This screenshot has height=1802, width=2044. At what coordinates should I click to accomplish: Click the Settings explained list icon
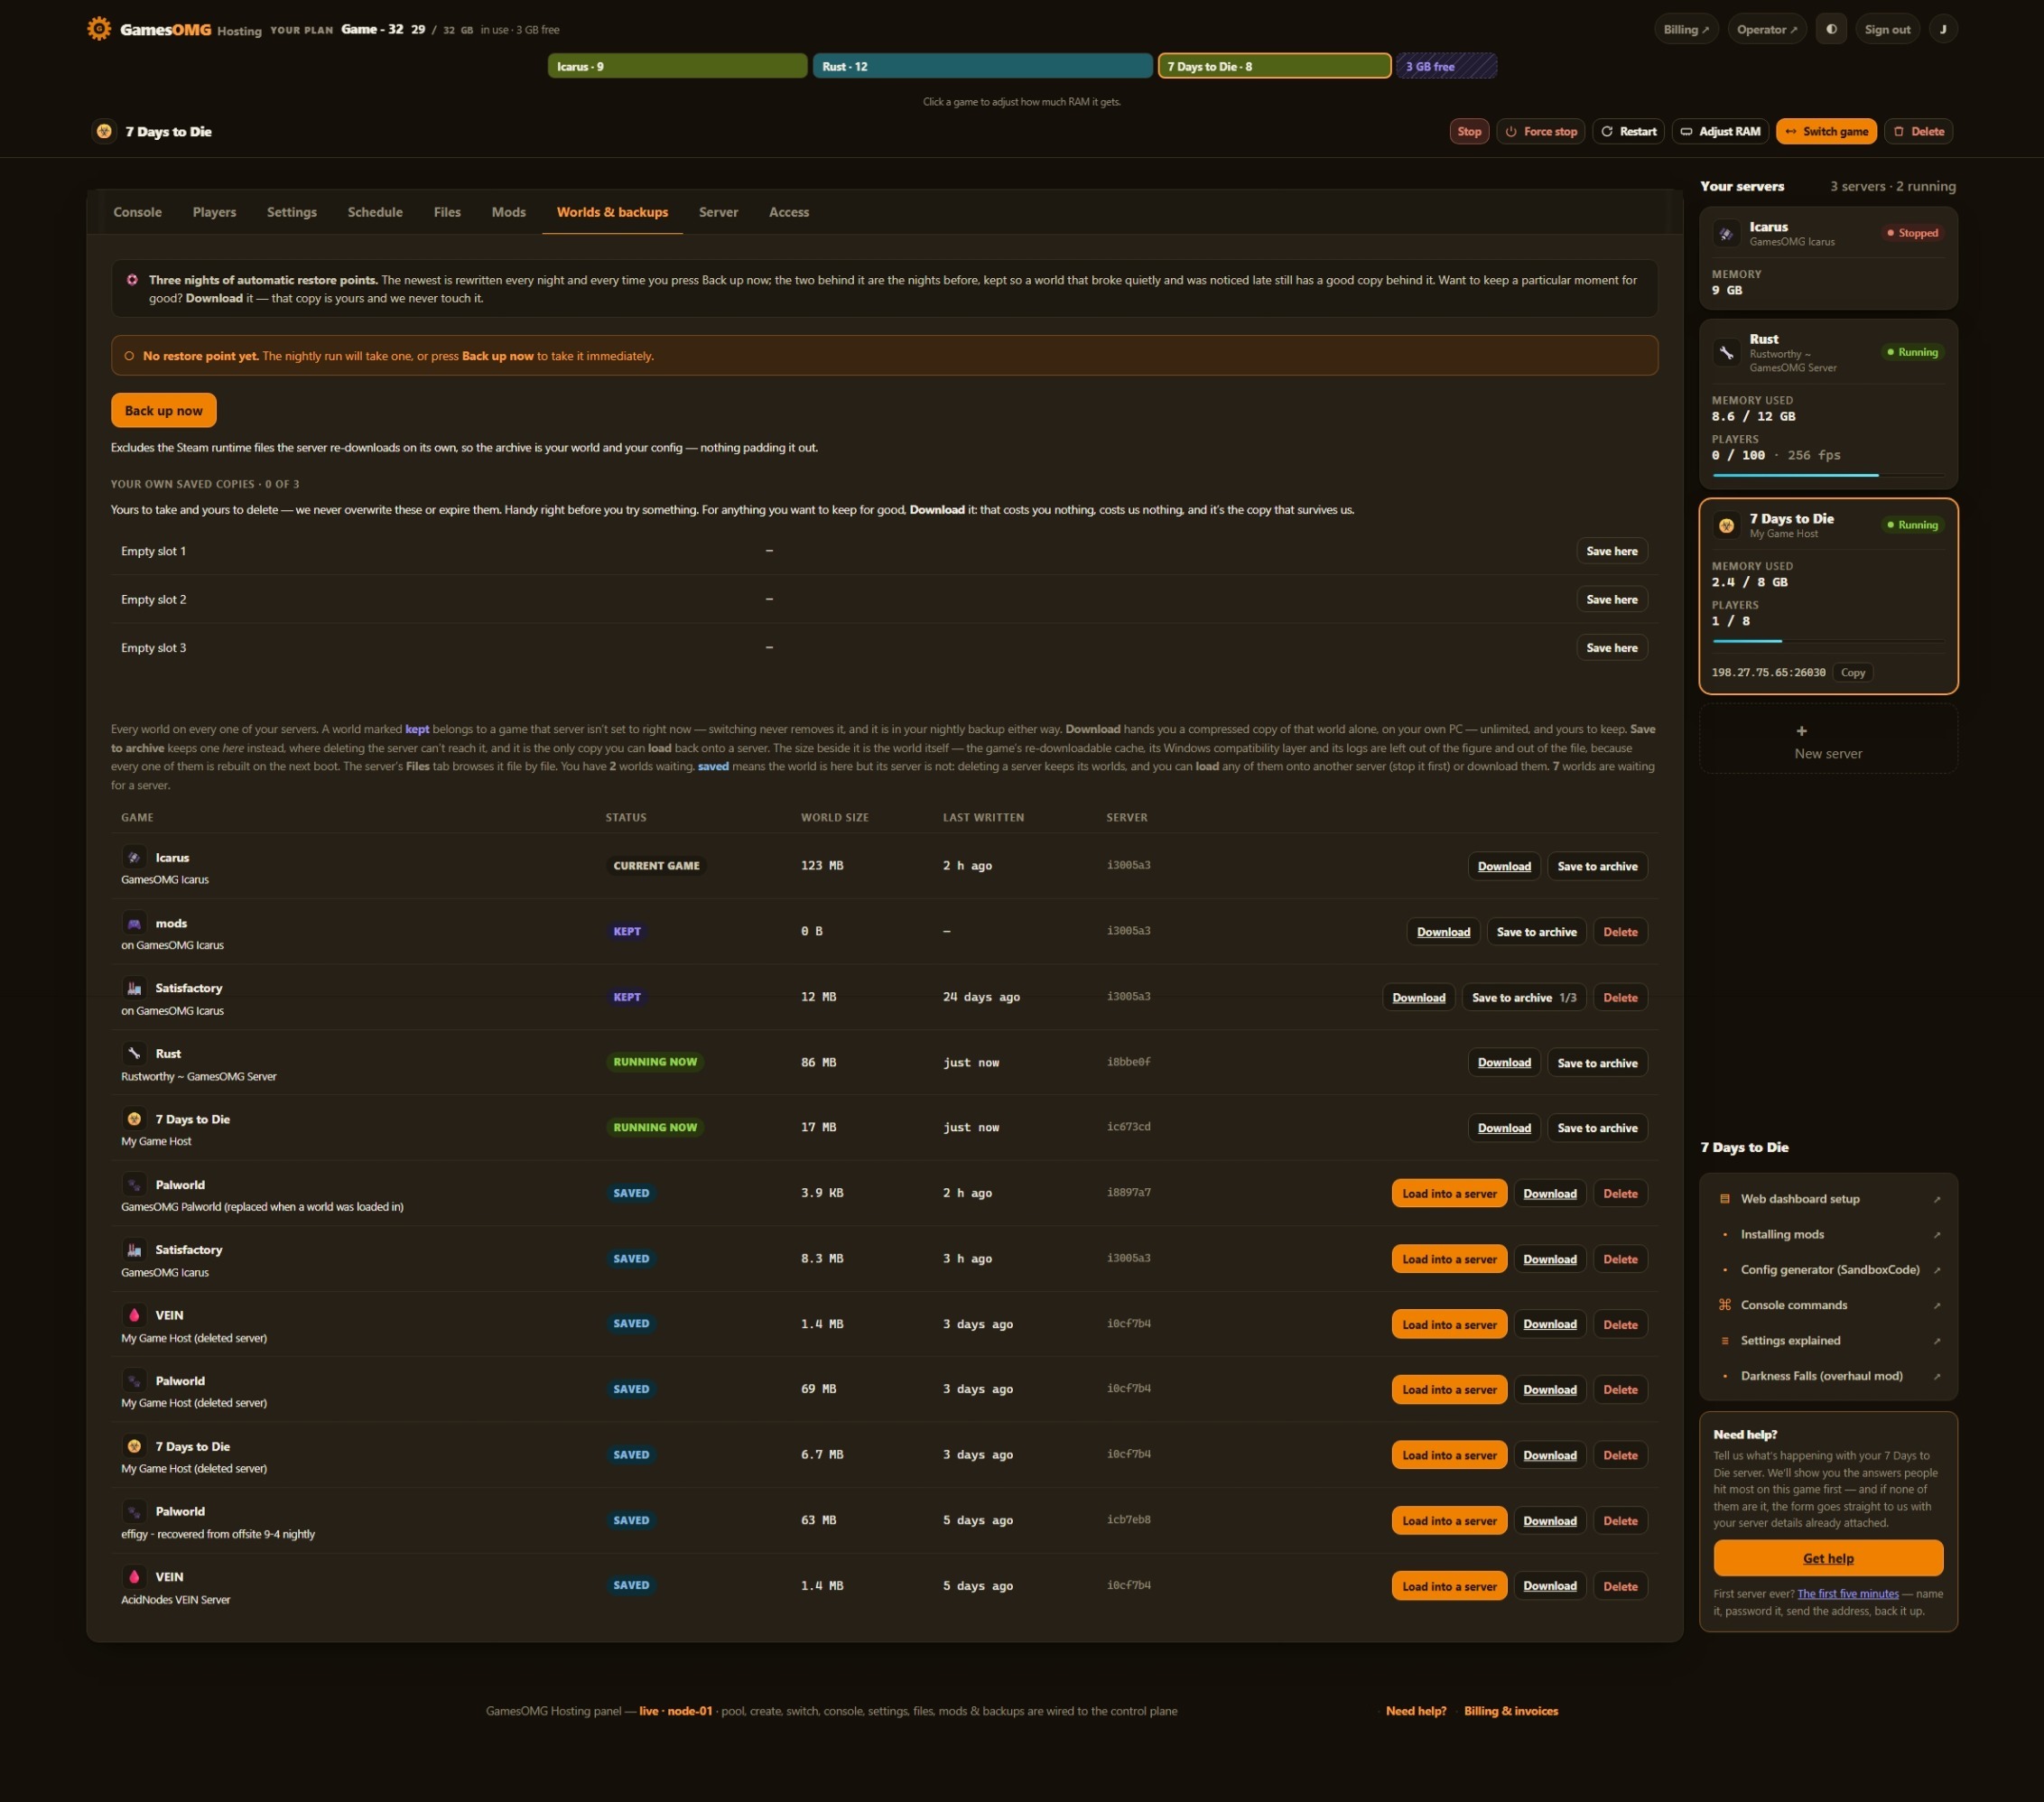[1724, 1340]
